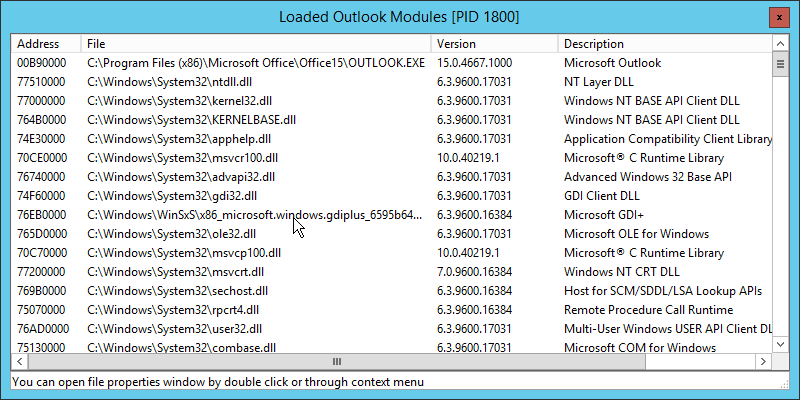Select the KERNELBASE.dll file path
Viewport: 800px width, 400px height.
coord(191,120)
